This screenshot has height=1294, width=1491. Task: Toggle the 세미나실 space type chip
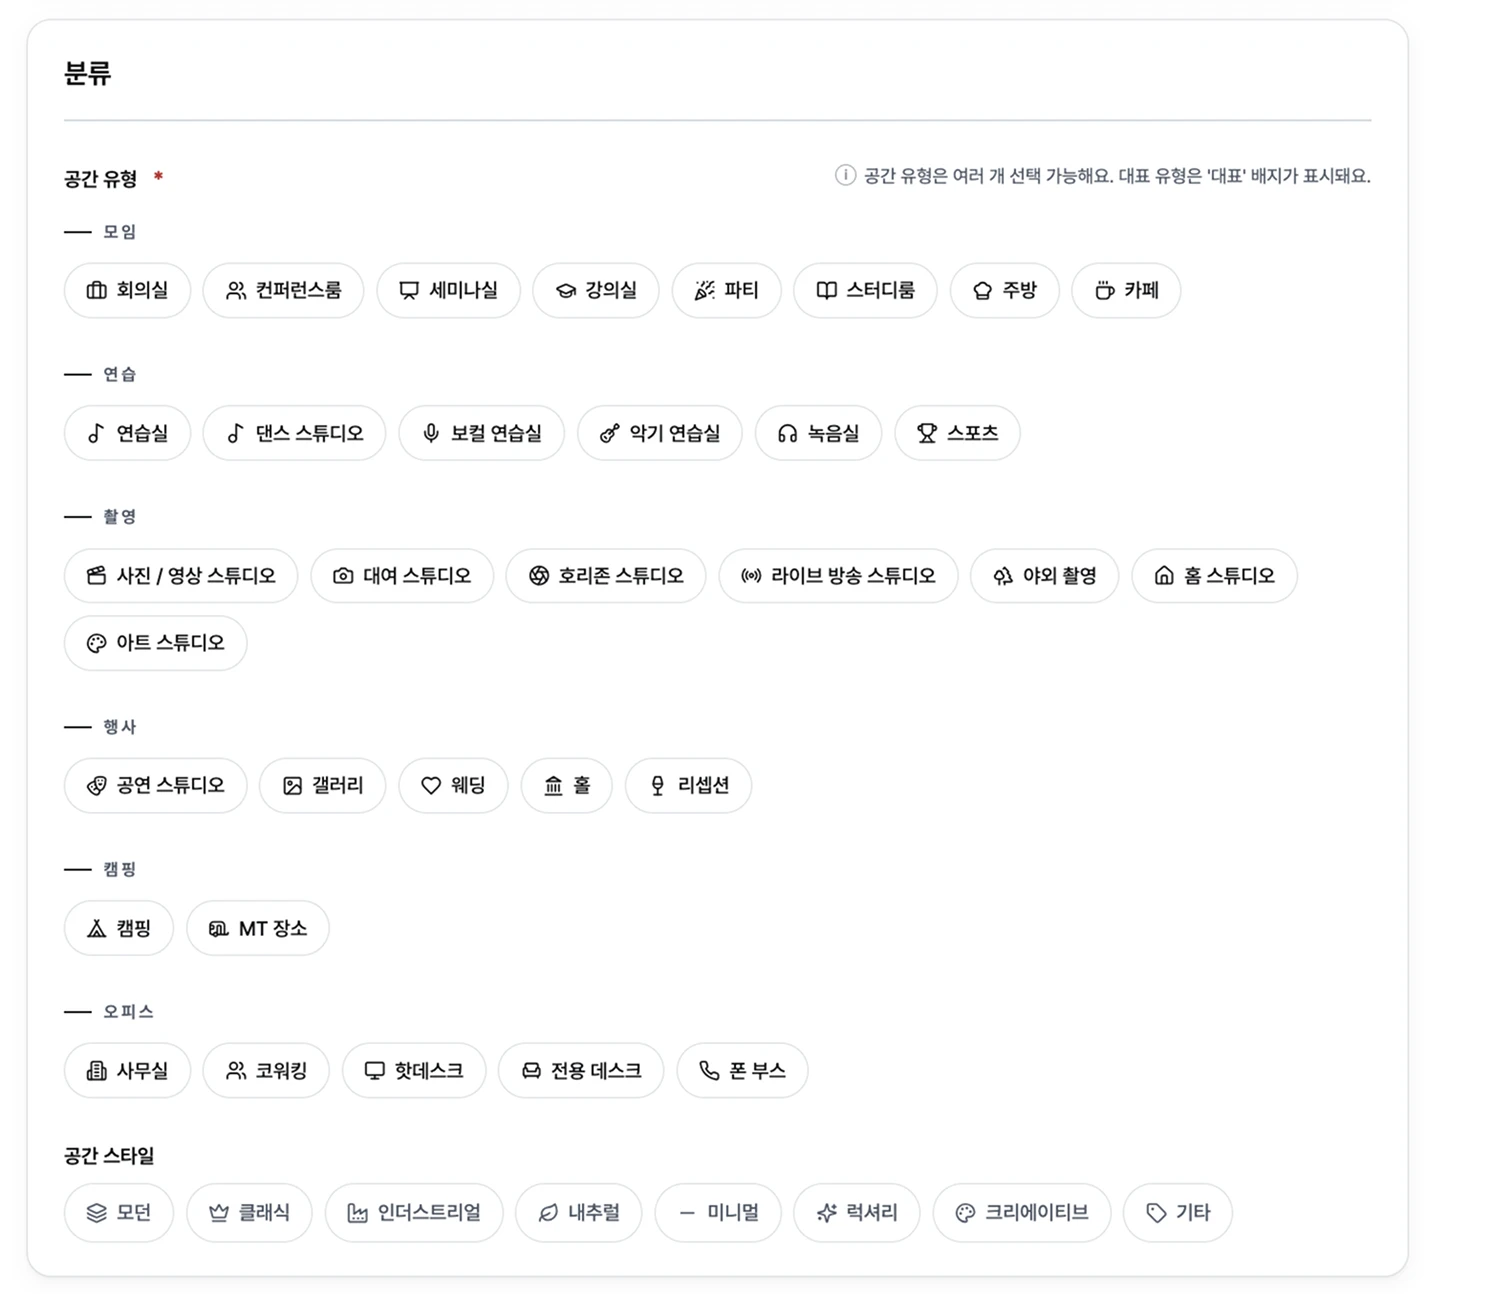coord(448,291)
